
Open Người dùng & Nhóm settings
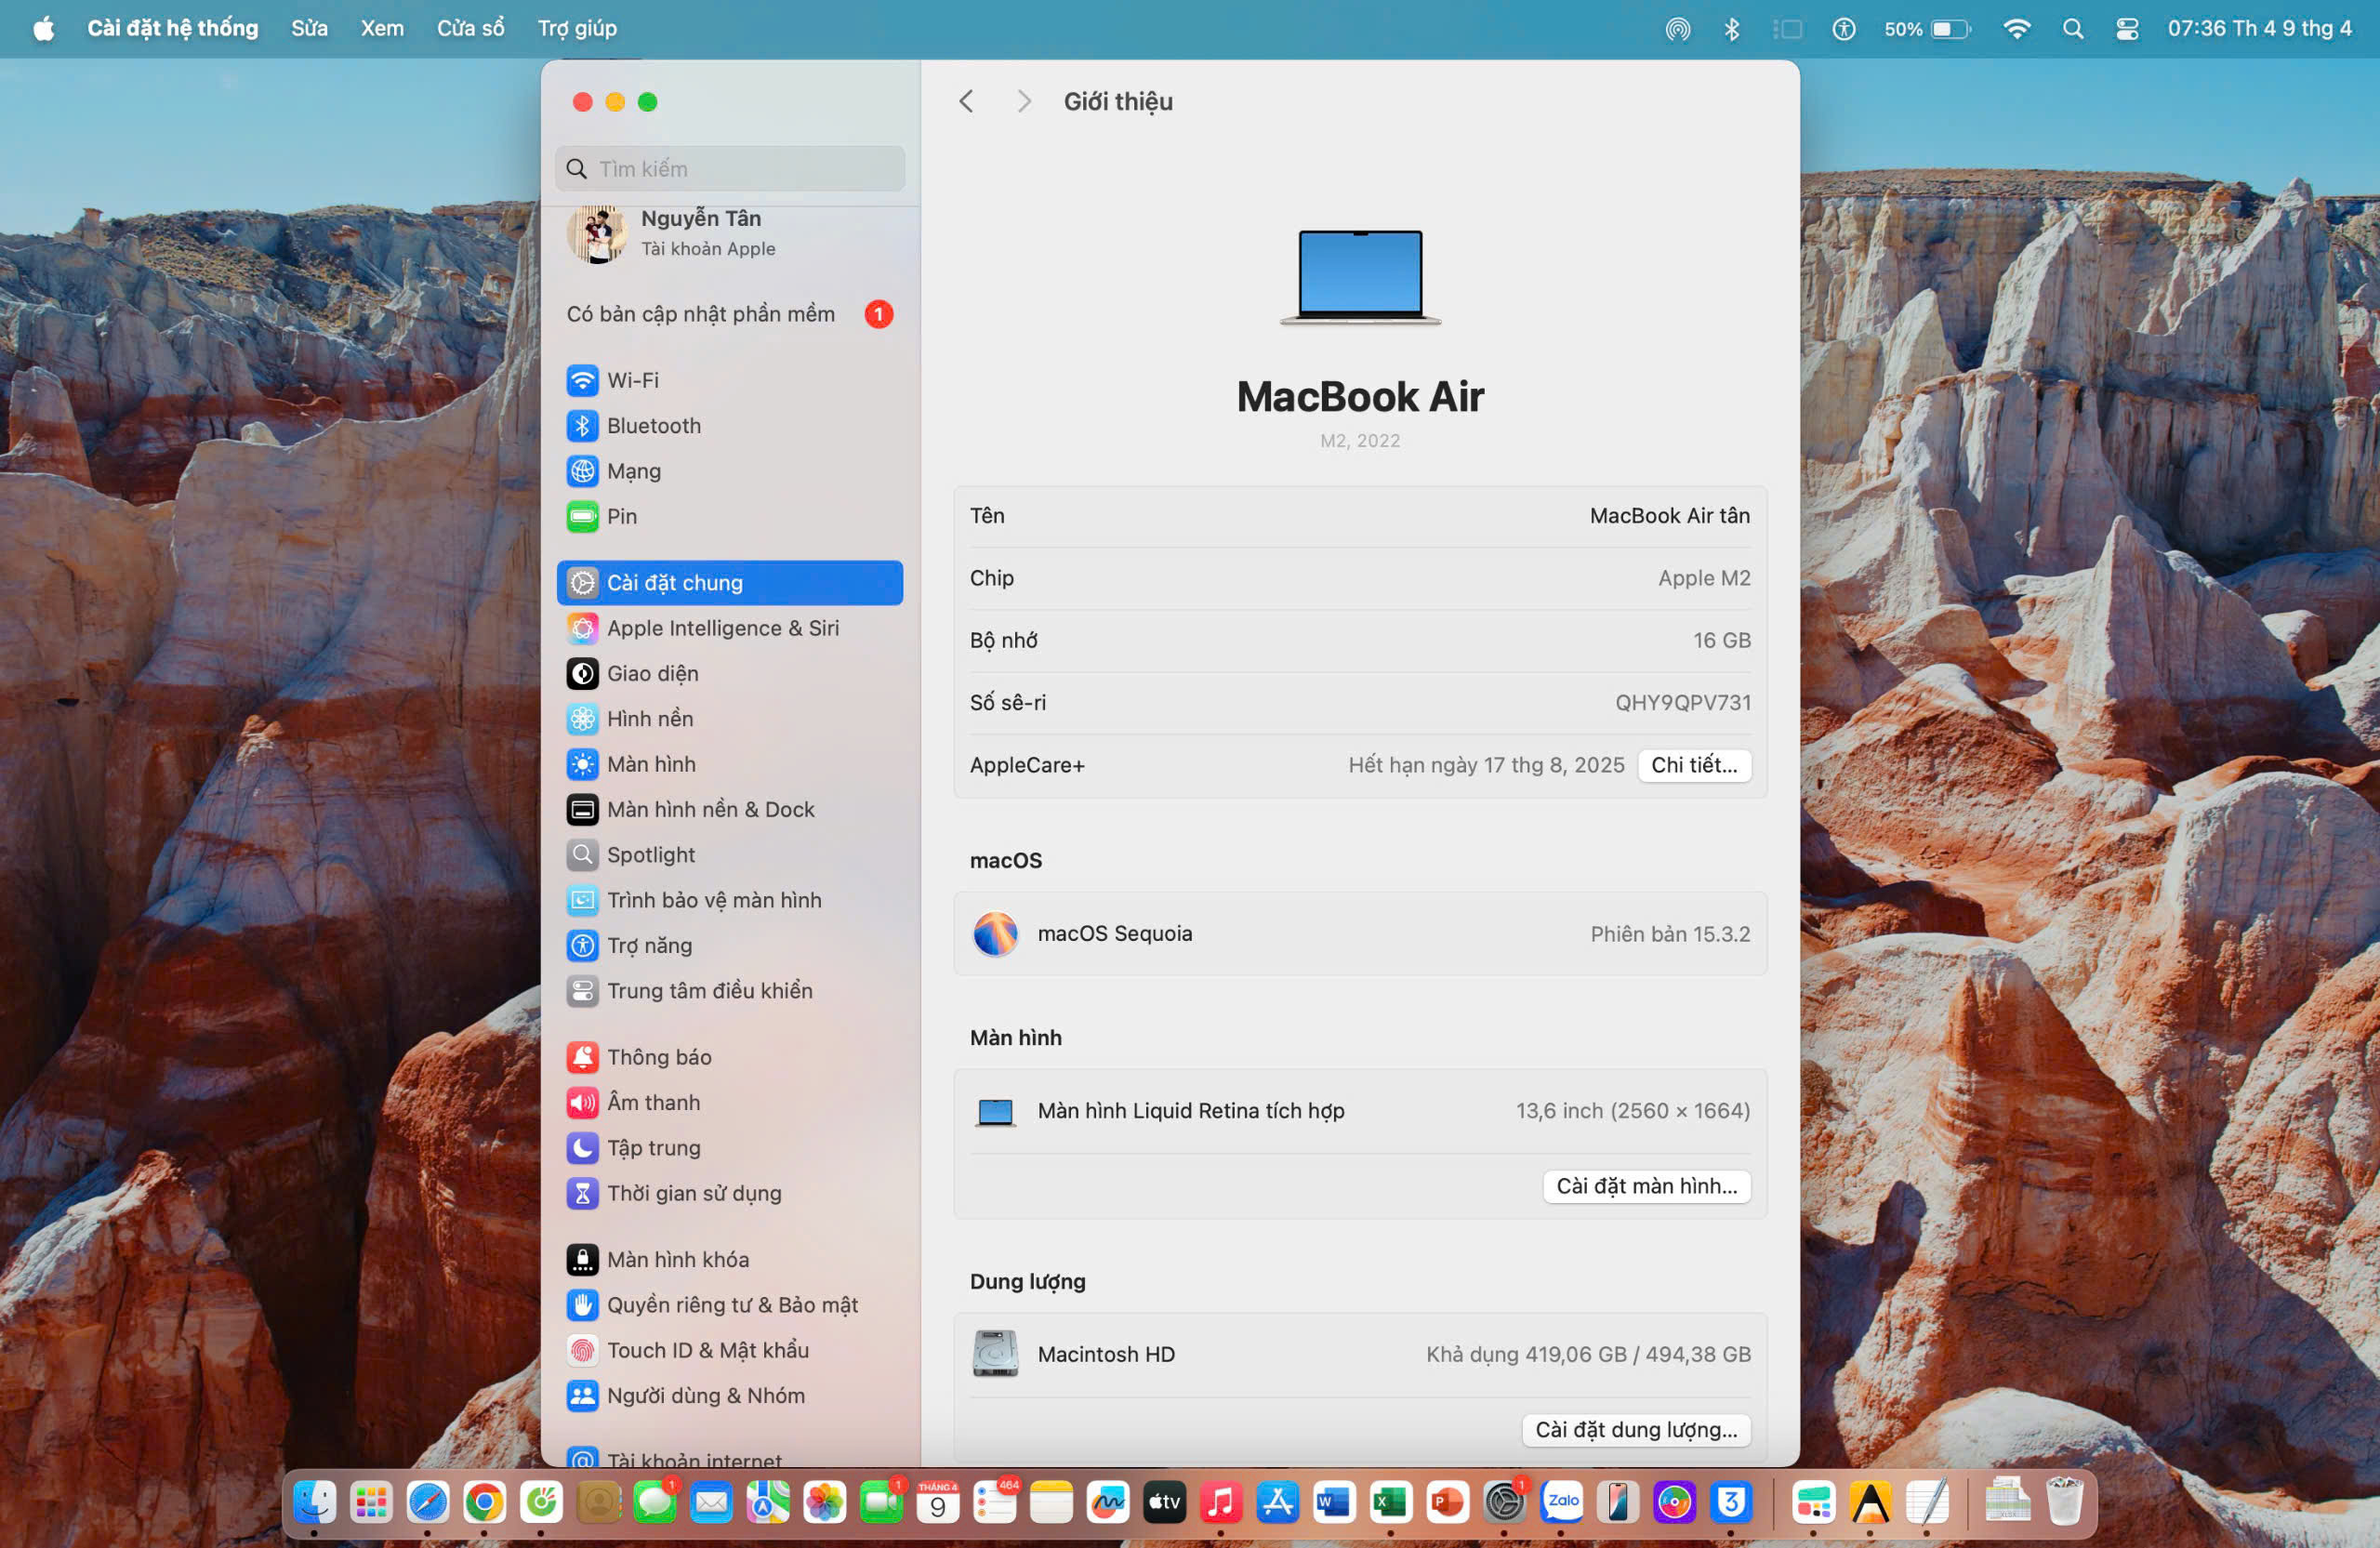point(729,1396)
